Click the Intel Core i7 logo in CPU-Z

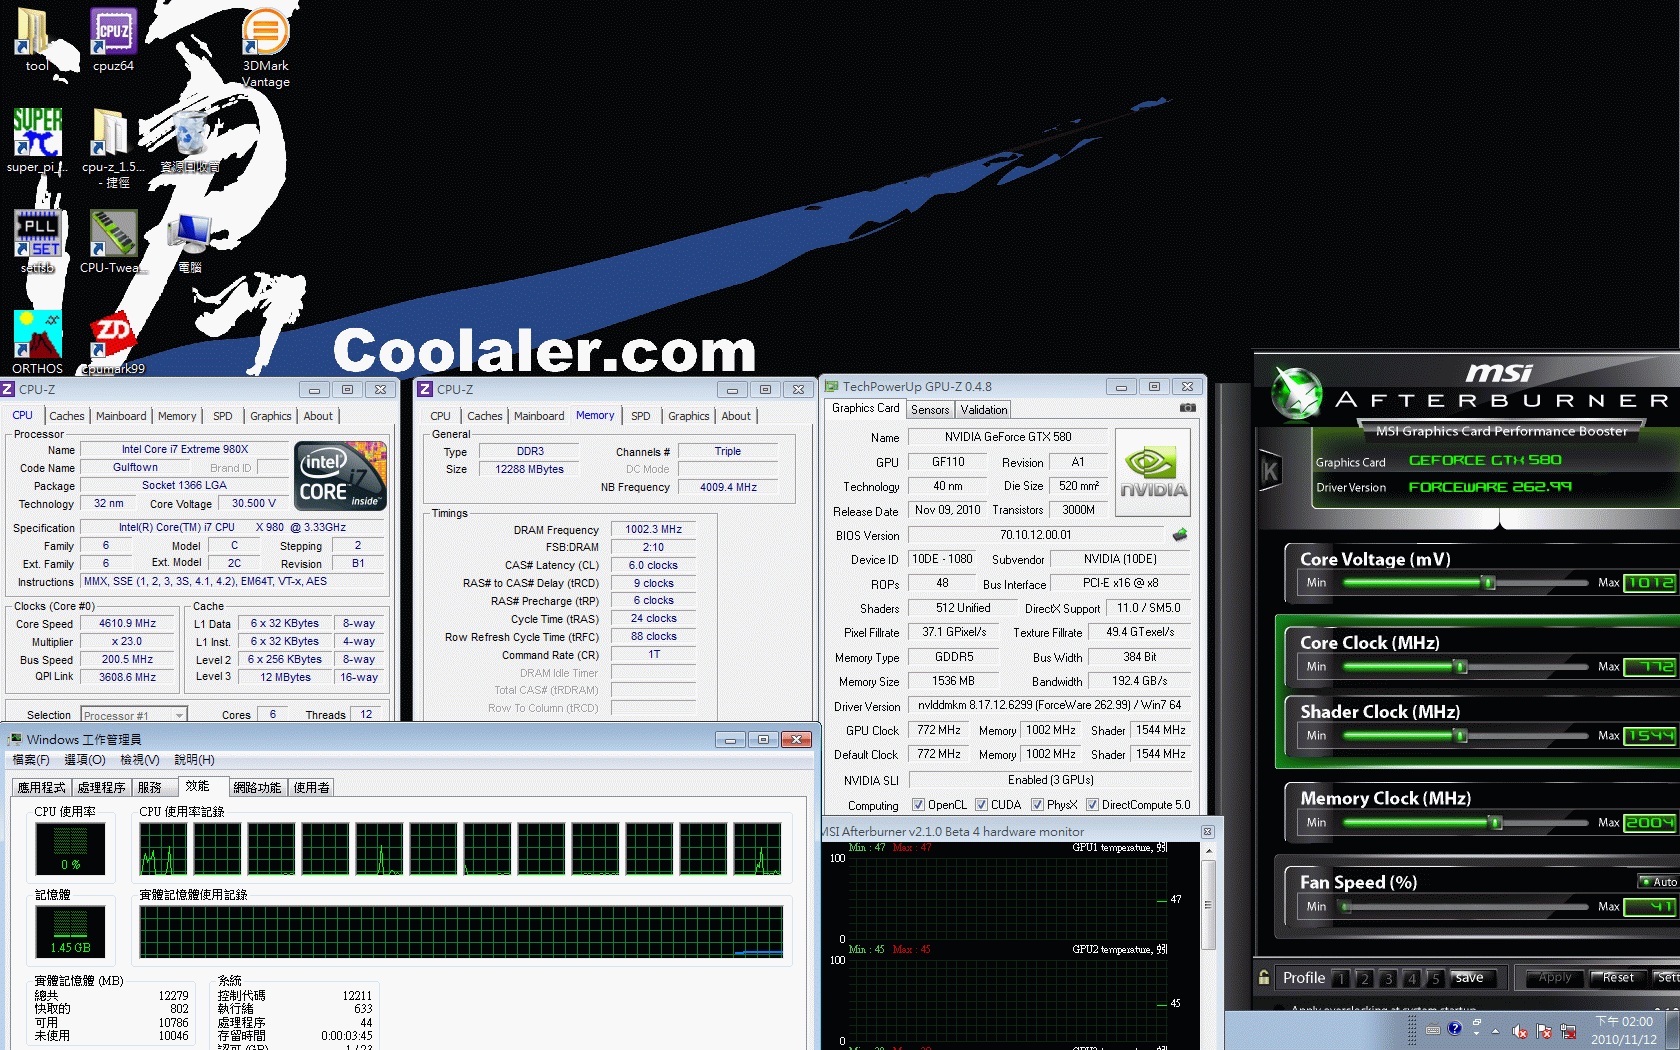pyautogui.click(x=341, y=476)
